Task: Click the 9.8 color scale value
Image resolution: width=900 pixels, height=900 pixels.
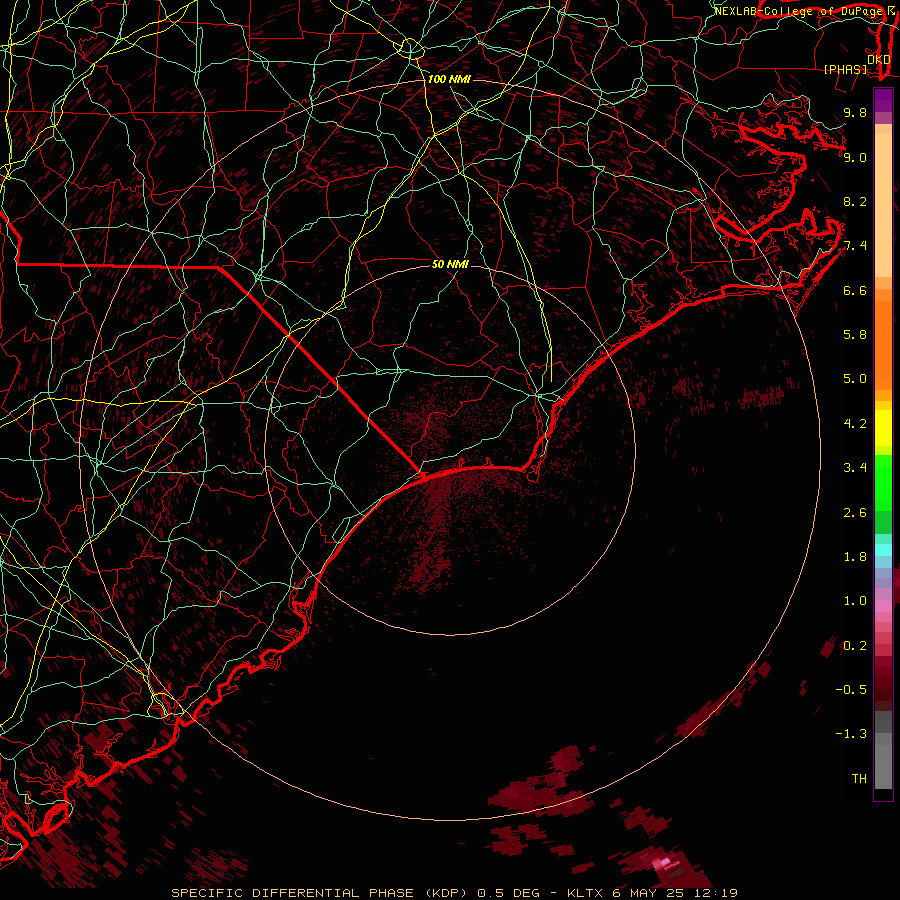Action: [855, 113]
